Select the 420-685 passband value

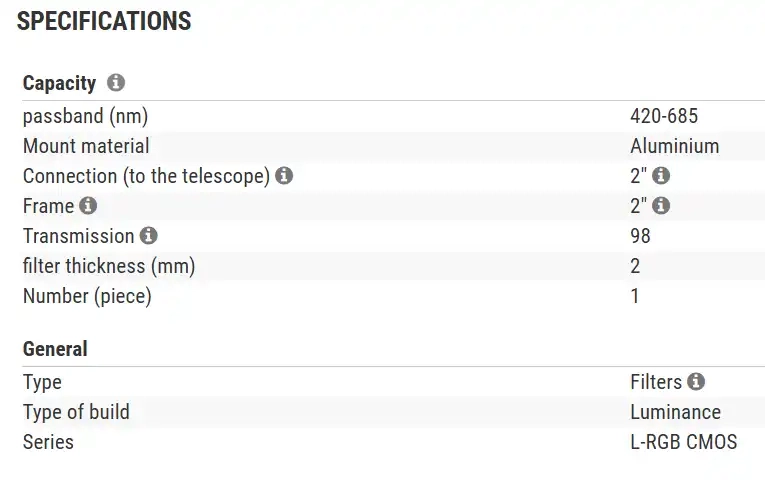(664, 116)
